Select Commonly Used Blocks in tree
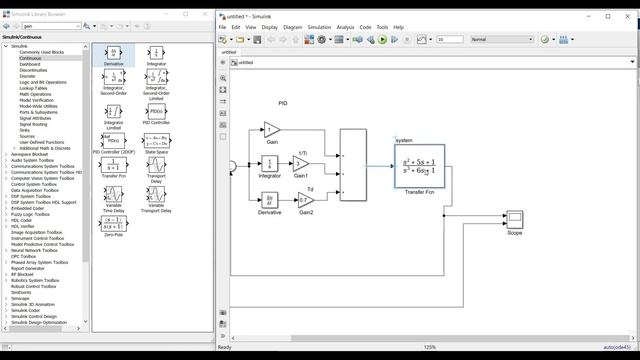640x360 pixels. click(x=42, y=52)
